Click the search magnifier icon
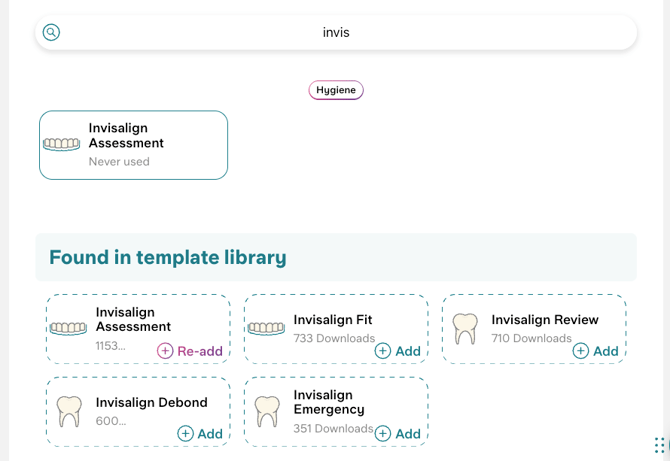Screen dimensions: 670x461 click(51, 32)
